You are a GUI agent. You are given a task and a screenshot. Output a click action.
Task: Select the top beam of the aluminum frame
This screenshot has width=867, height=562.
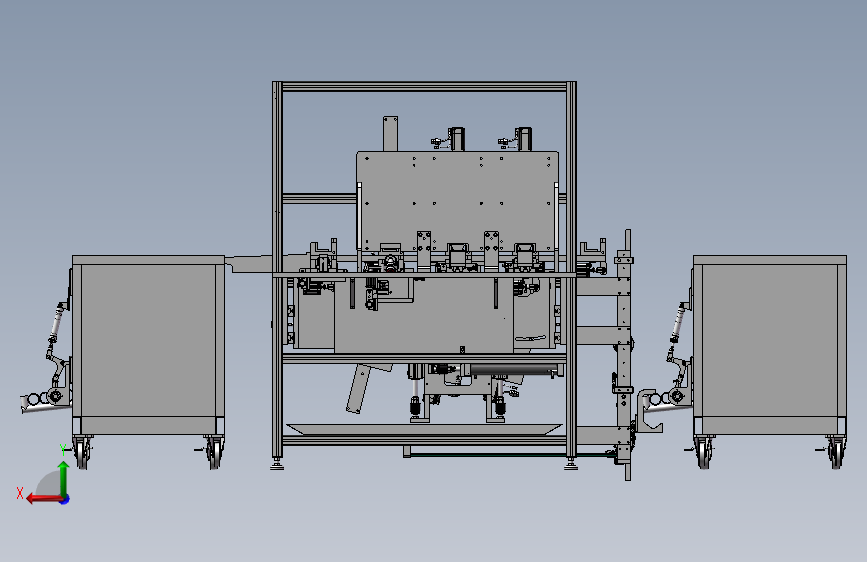424,86
